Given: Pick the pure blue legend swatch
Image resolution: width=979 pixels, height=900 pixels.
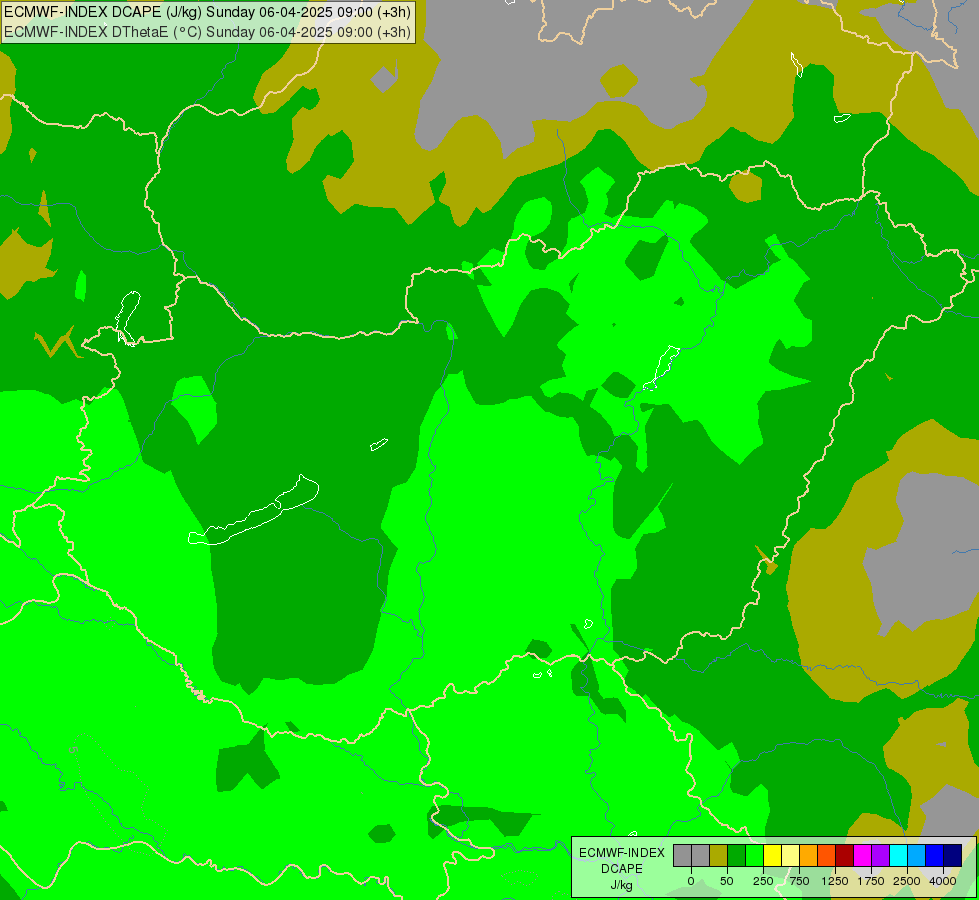Looking at the screenshot, I should (935, 856).
